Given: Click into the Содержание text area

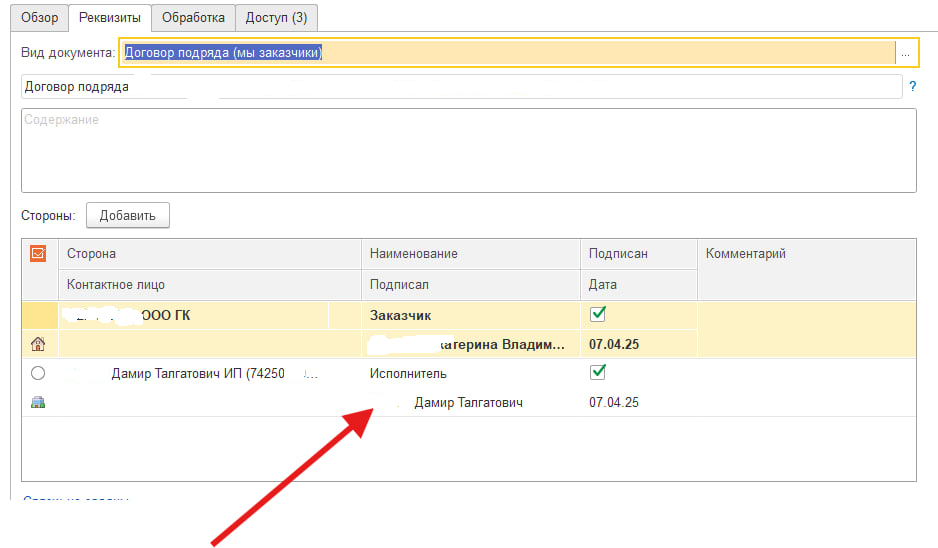Looking at the screenshot, I should point(468,150).
